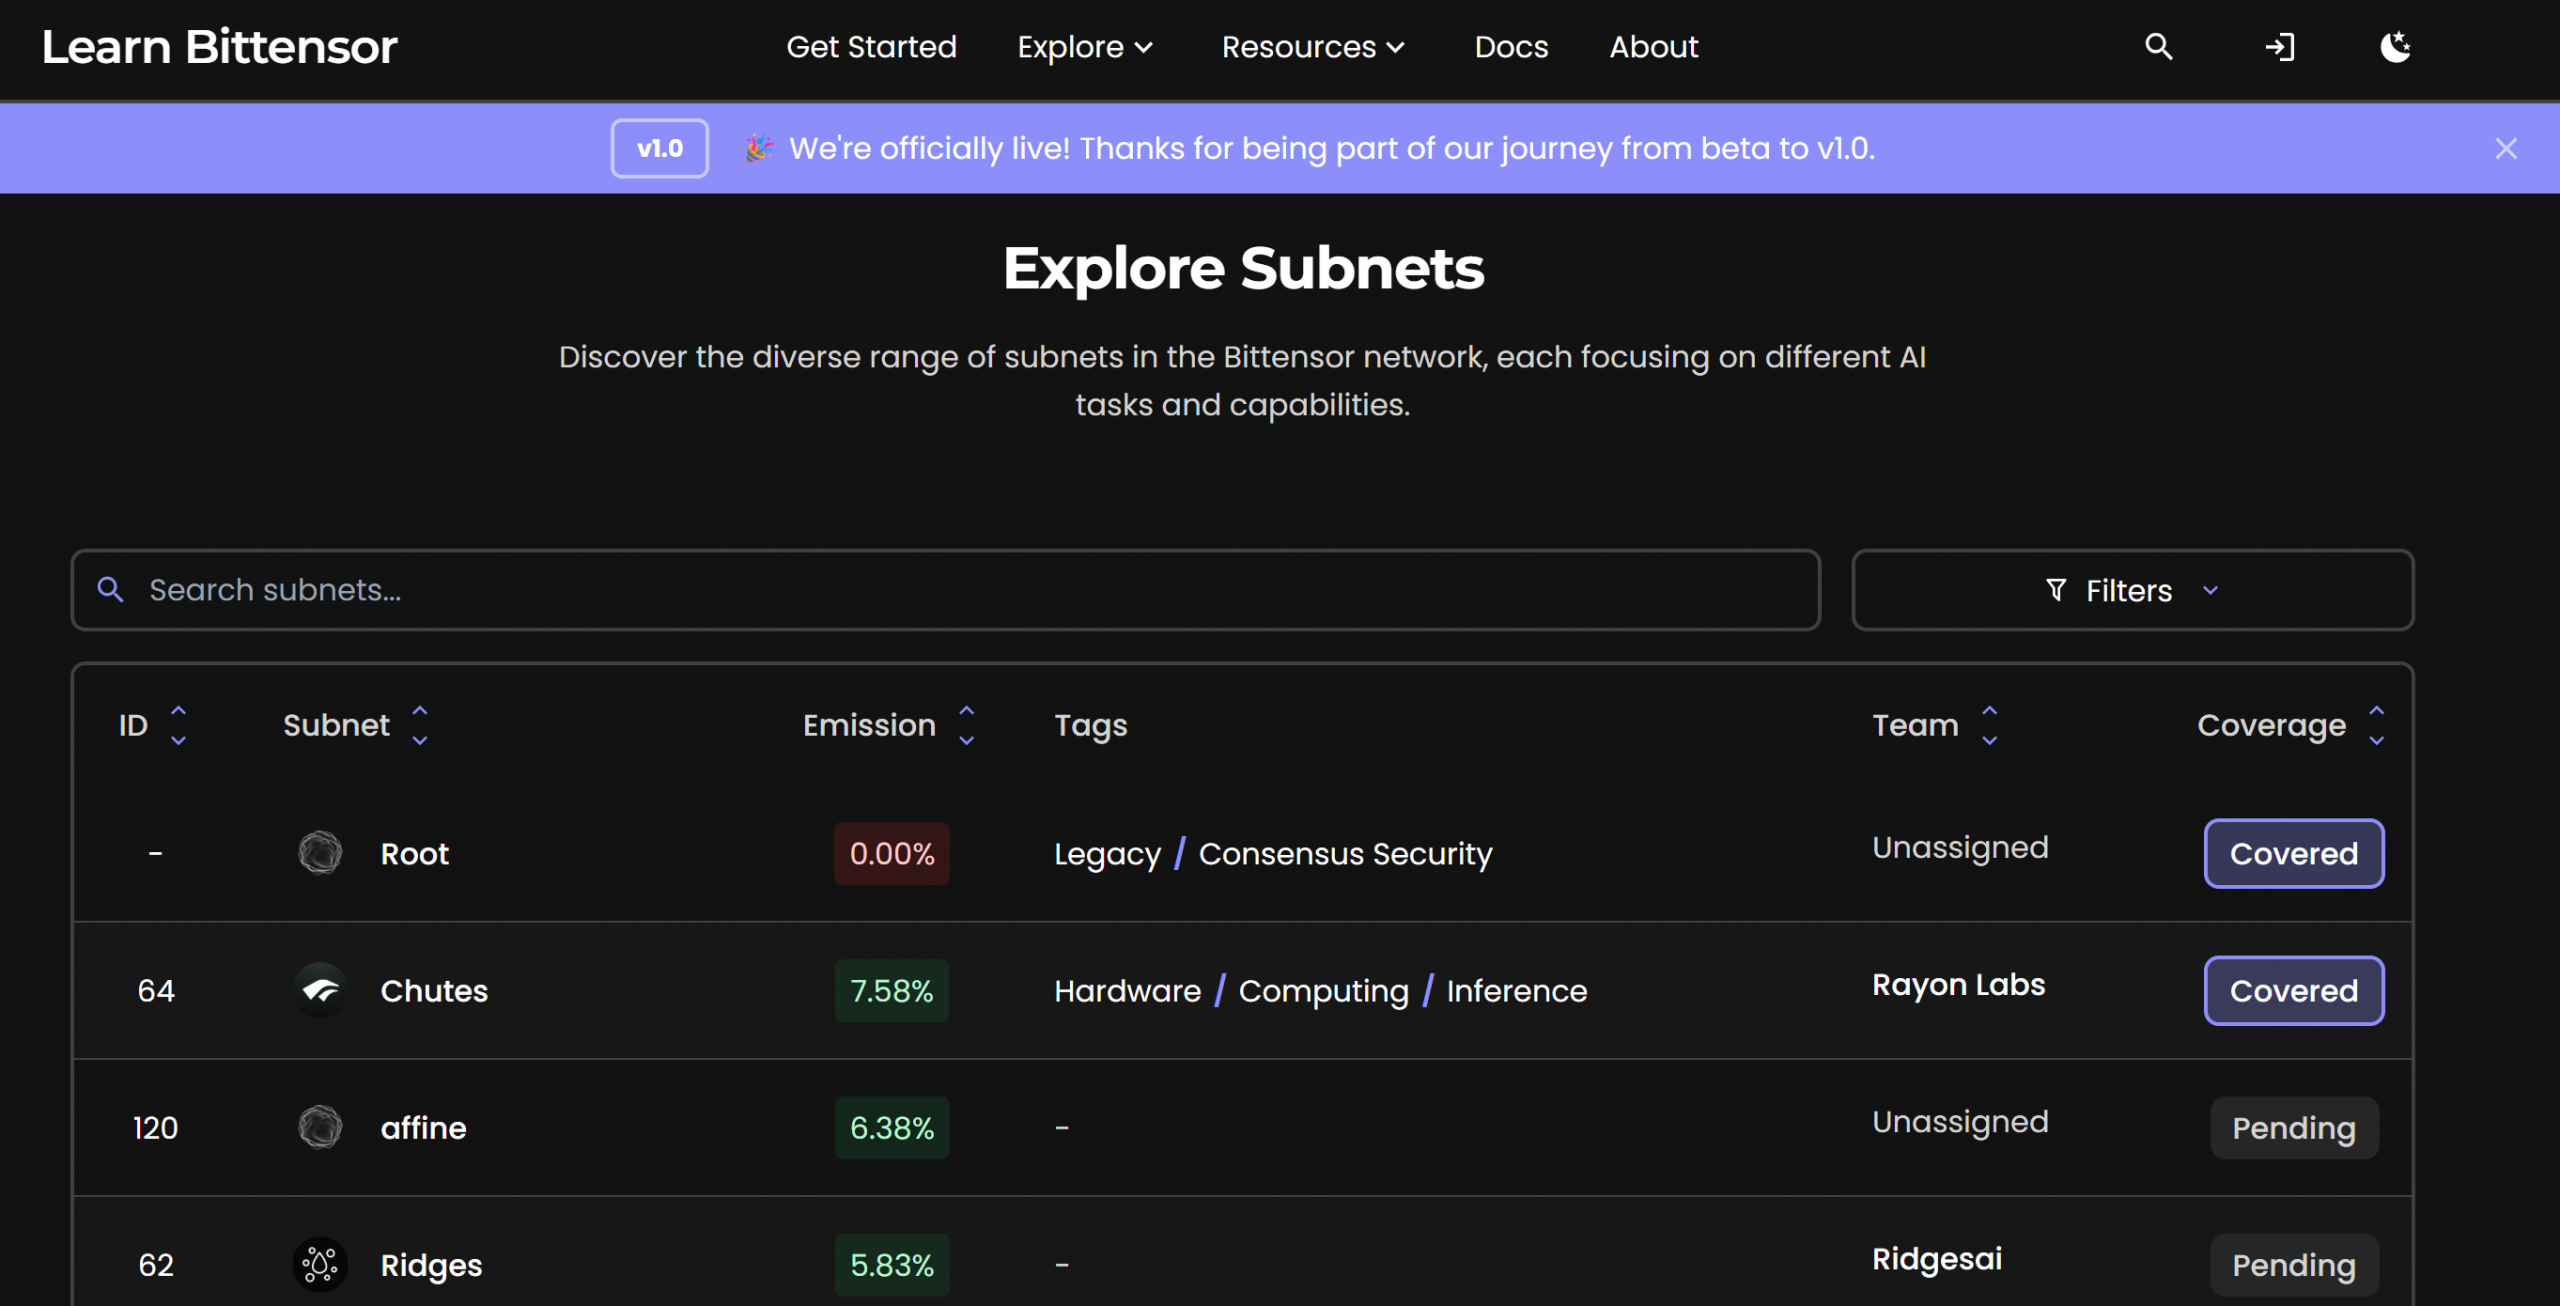Click the Root subnet logo icon
The height and width of the screenshot is (1306, 2560).
click(x=320, y=853)
